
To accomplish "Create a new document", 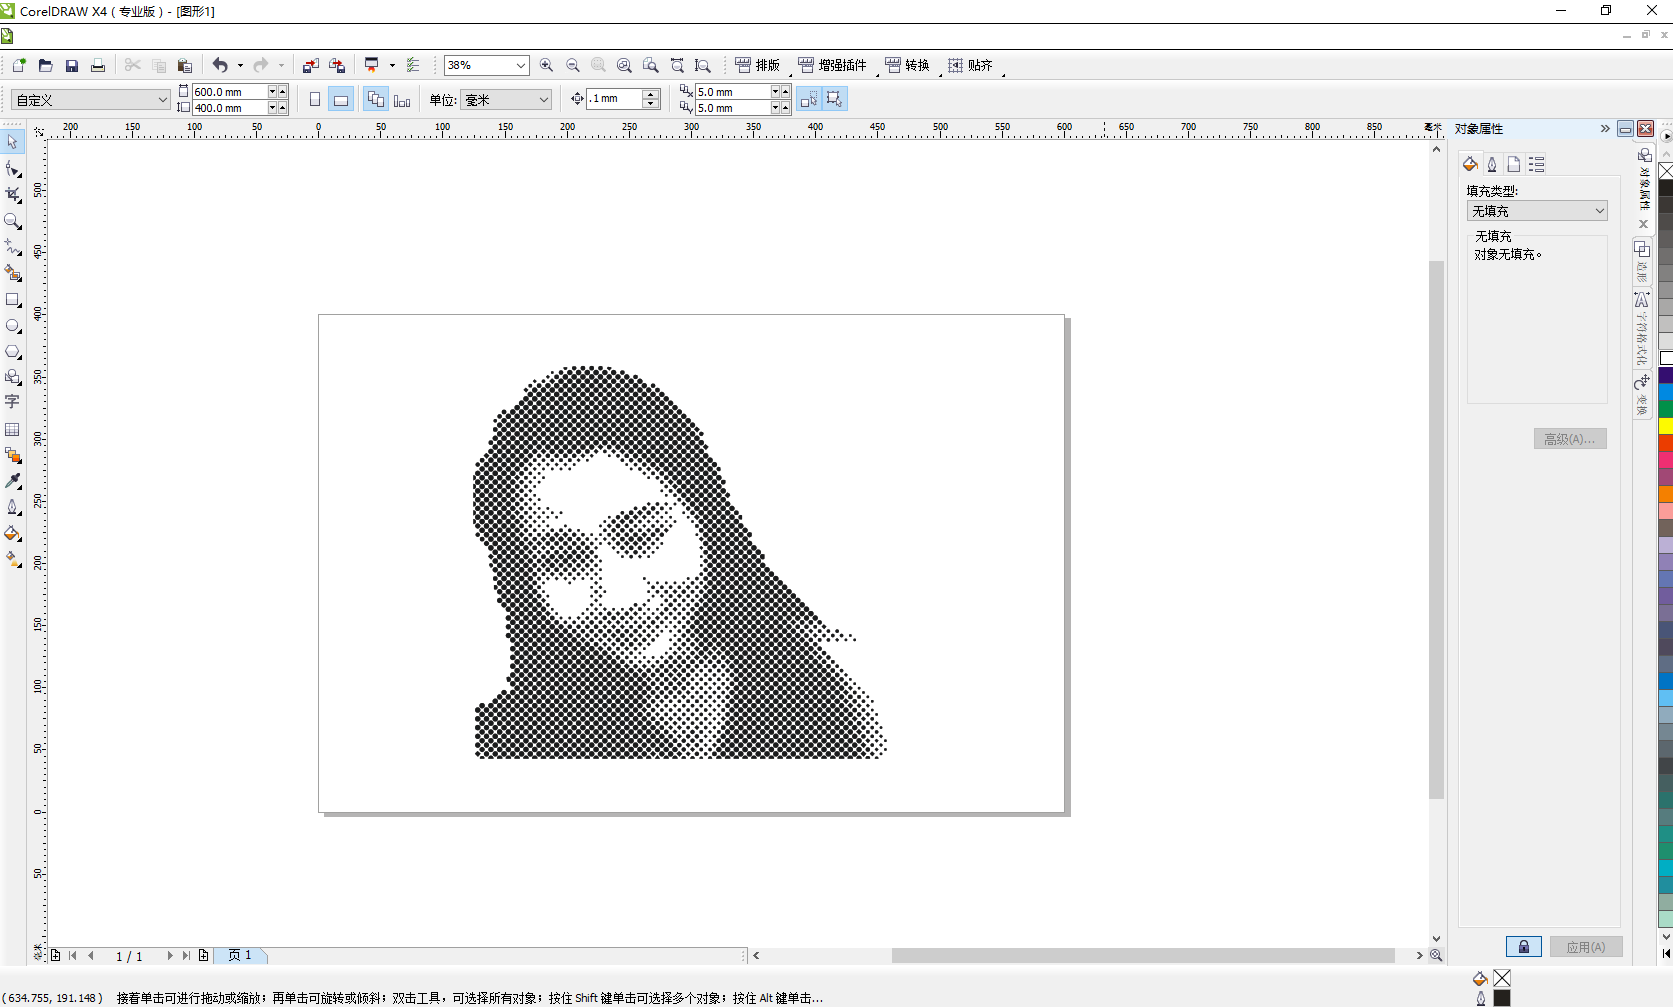I will tap(19, 65).
